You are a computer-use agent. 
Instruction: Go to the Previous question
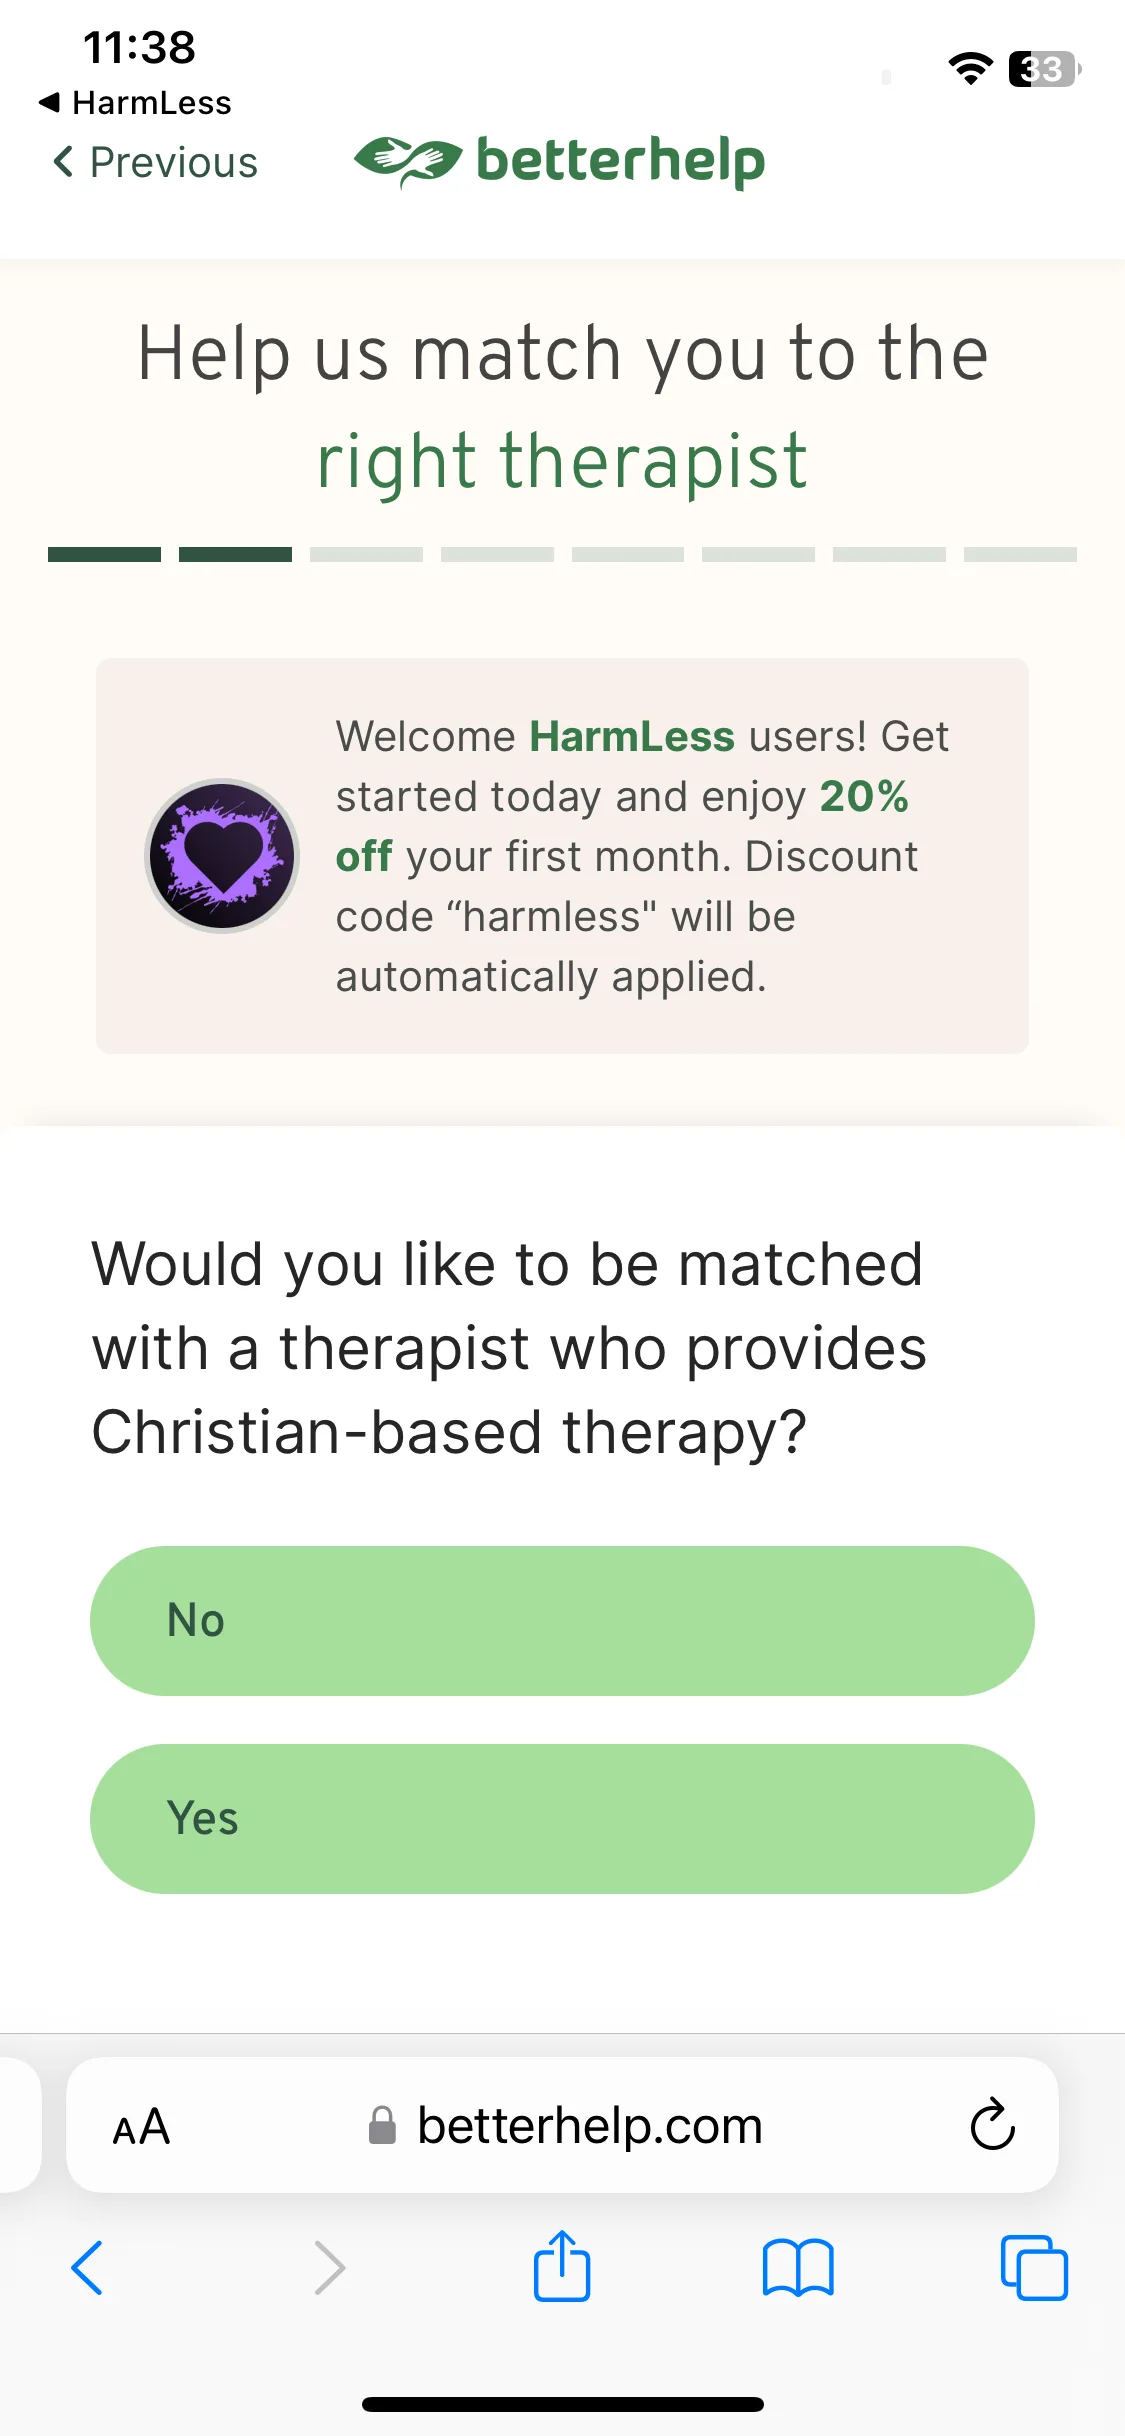[x=155, y=162]
